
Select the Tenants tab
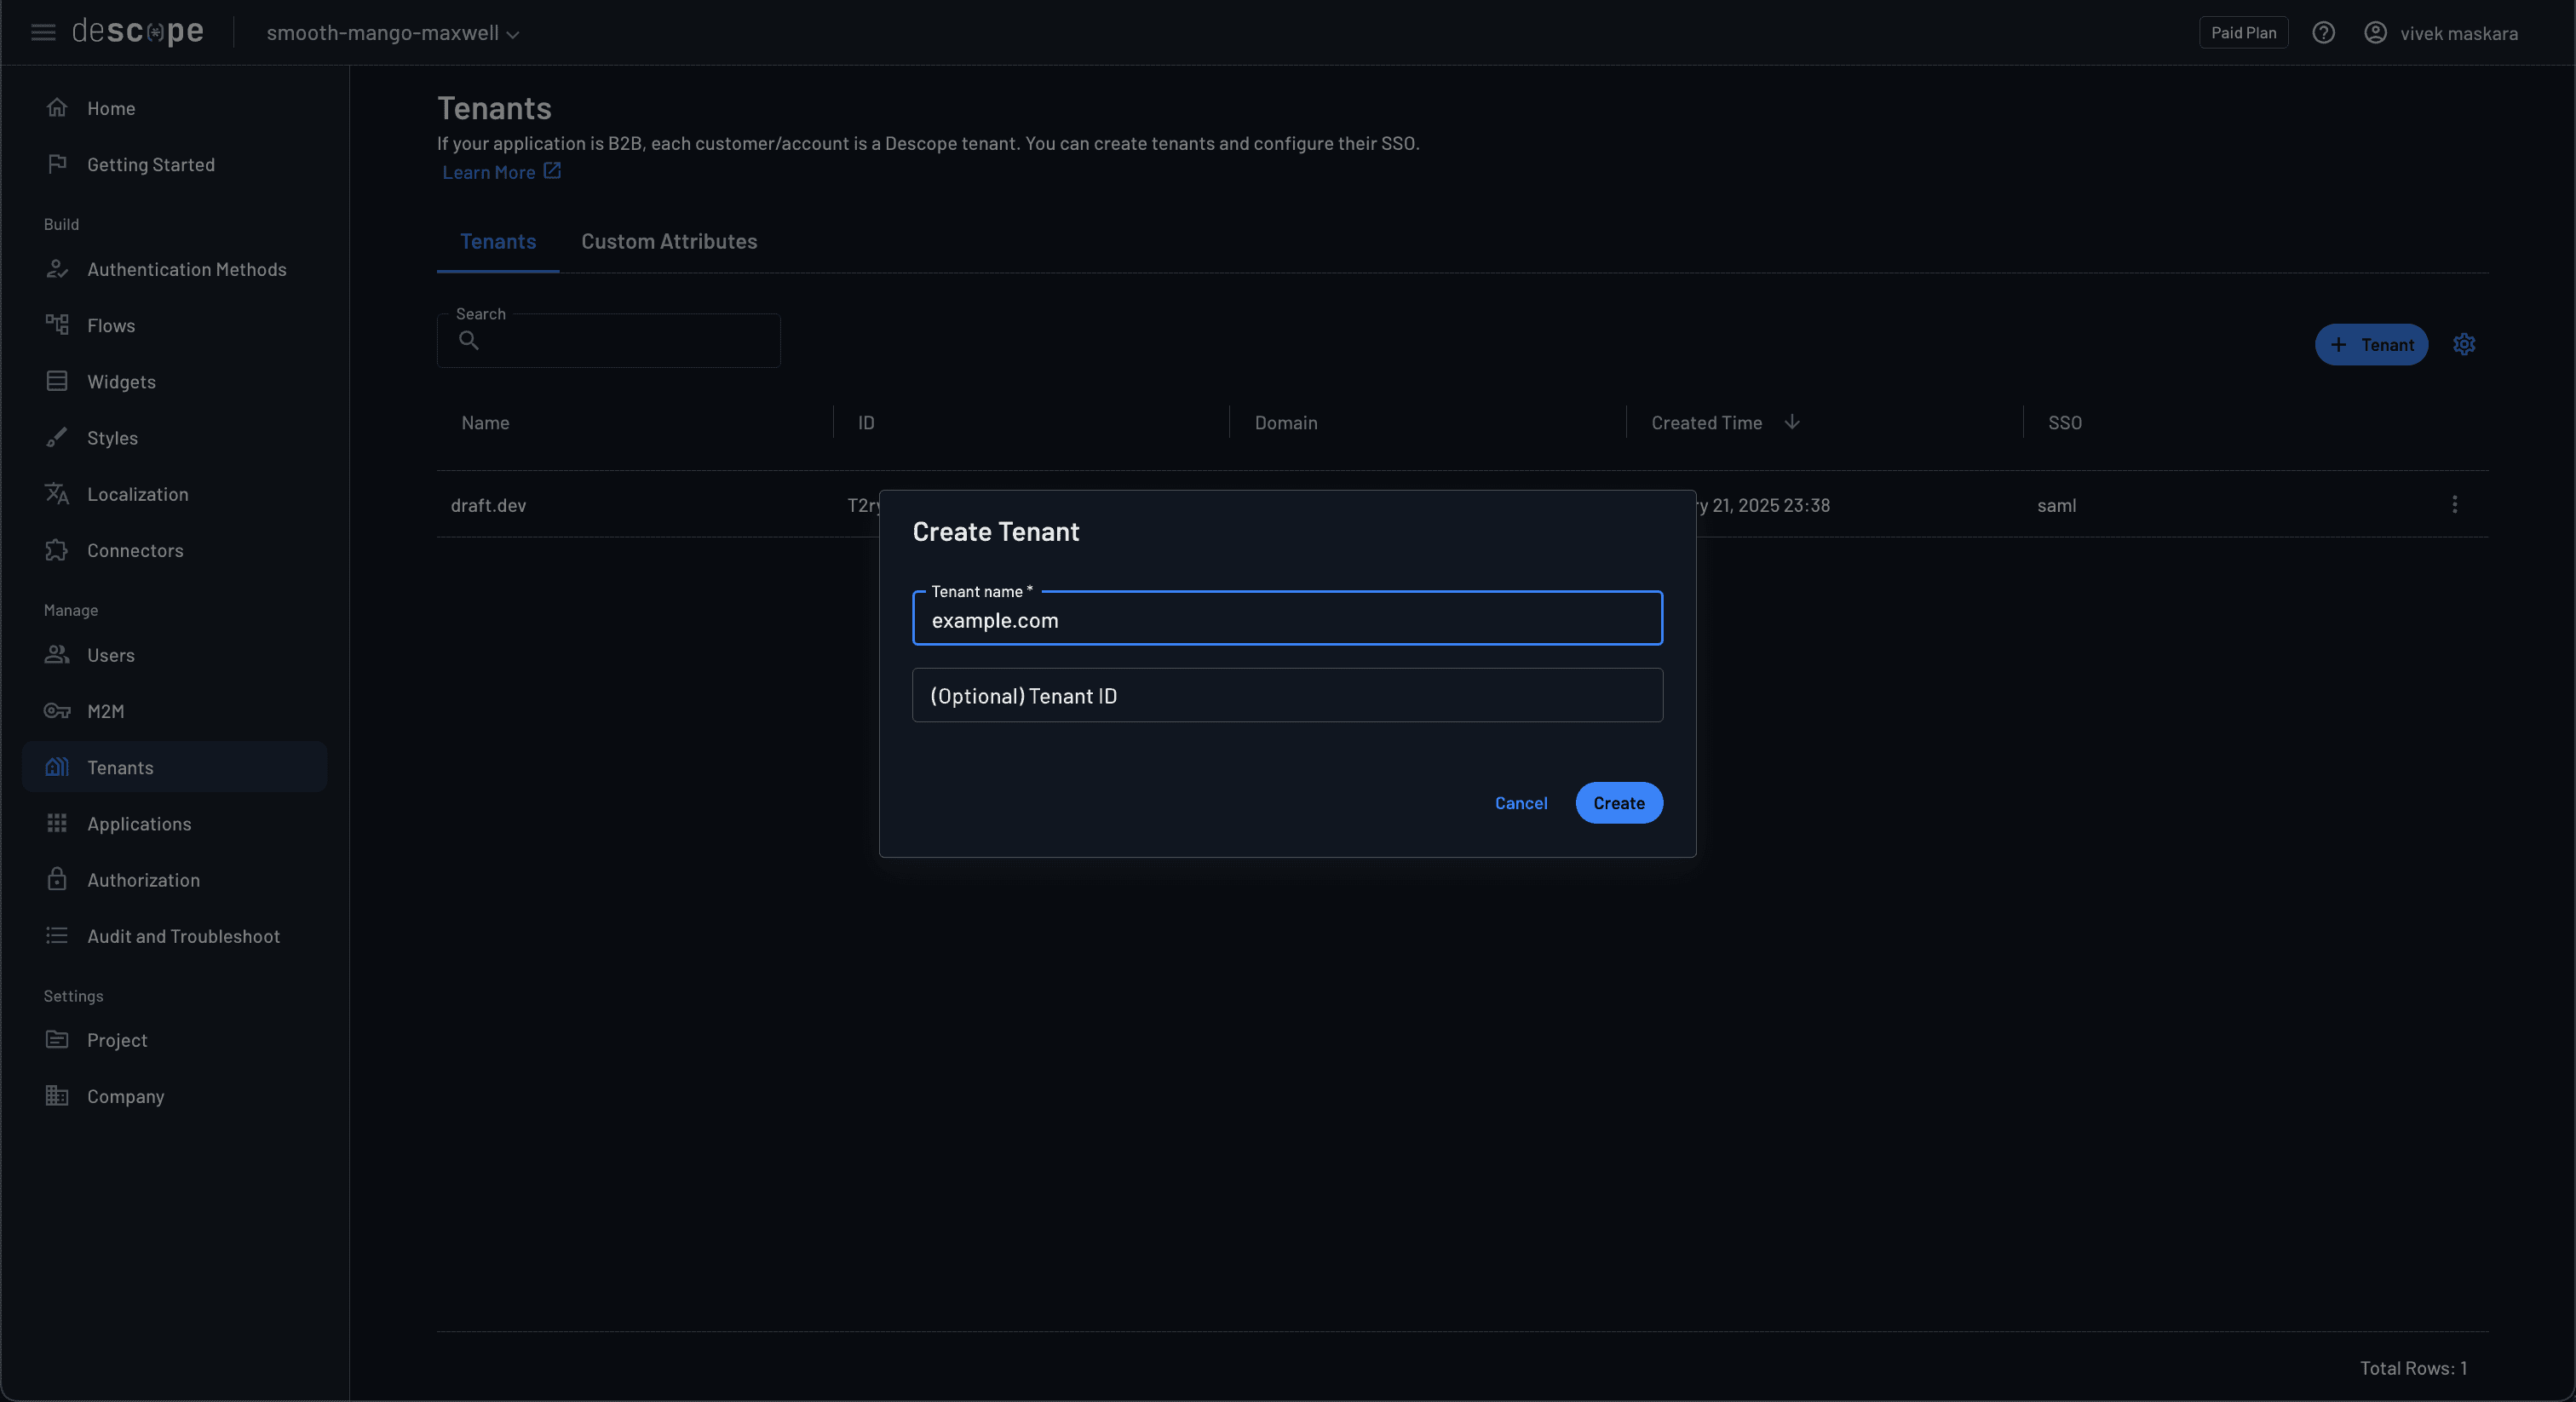[497, 241]
